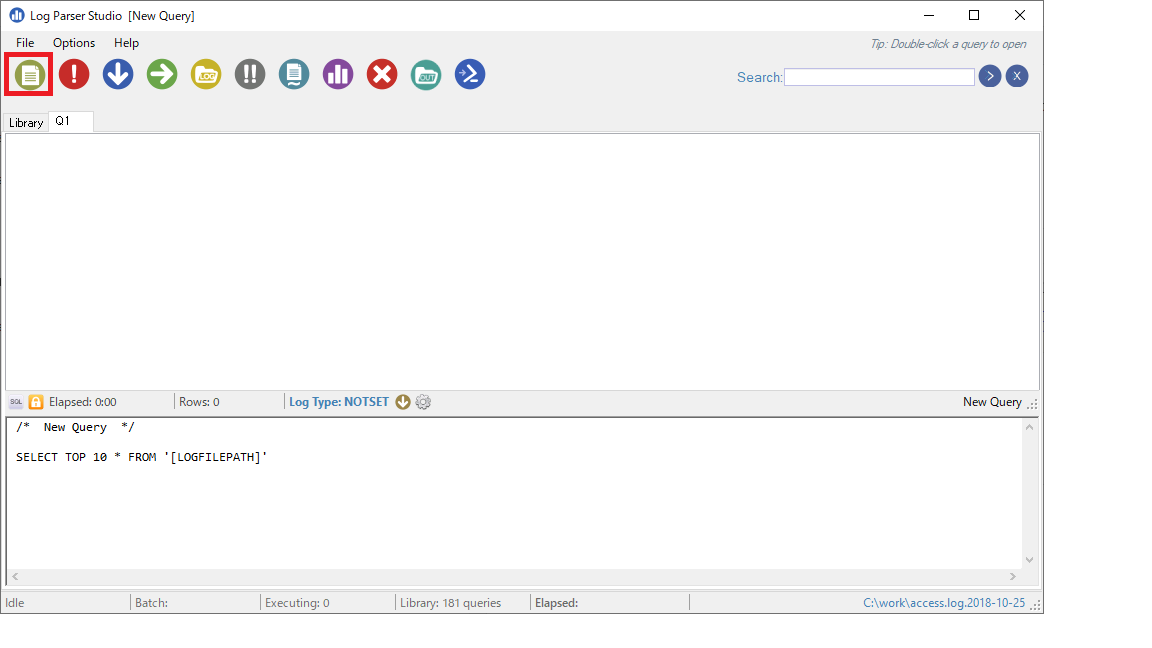
Task: Open the File menu
Action: click(25, 43)
